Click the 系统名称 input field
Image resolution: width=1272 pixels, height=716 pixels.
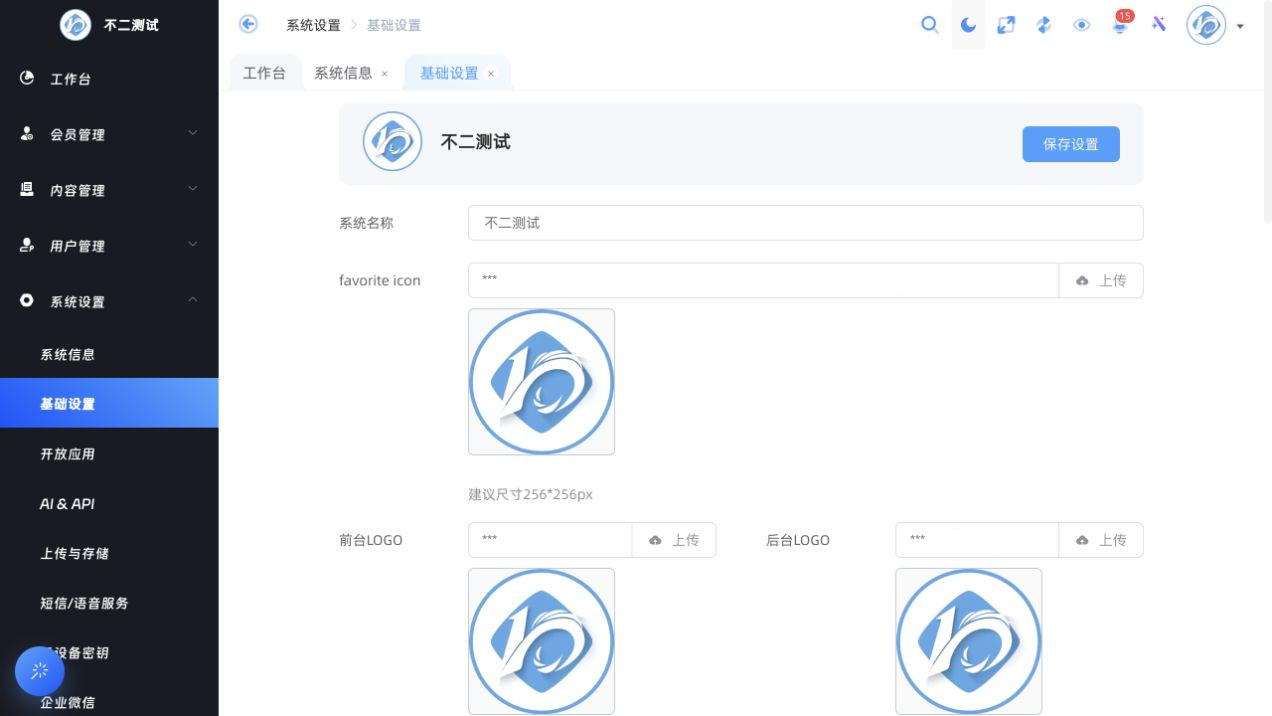click(805, 223)
